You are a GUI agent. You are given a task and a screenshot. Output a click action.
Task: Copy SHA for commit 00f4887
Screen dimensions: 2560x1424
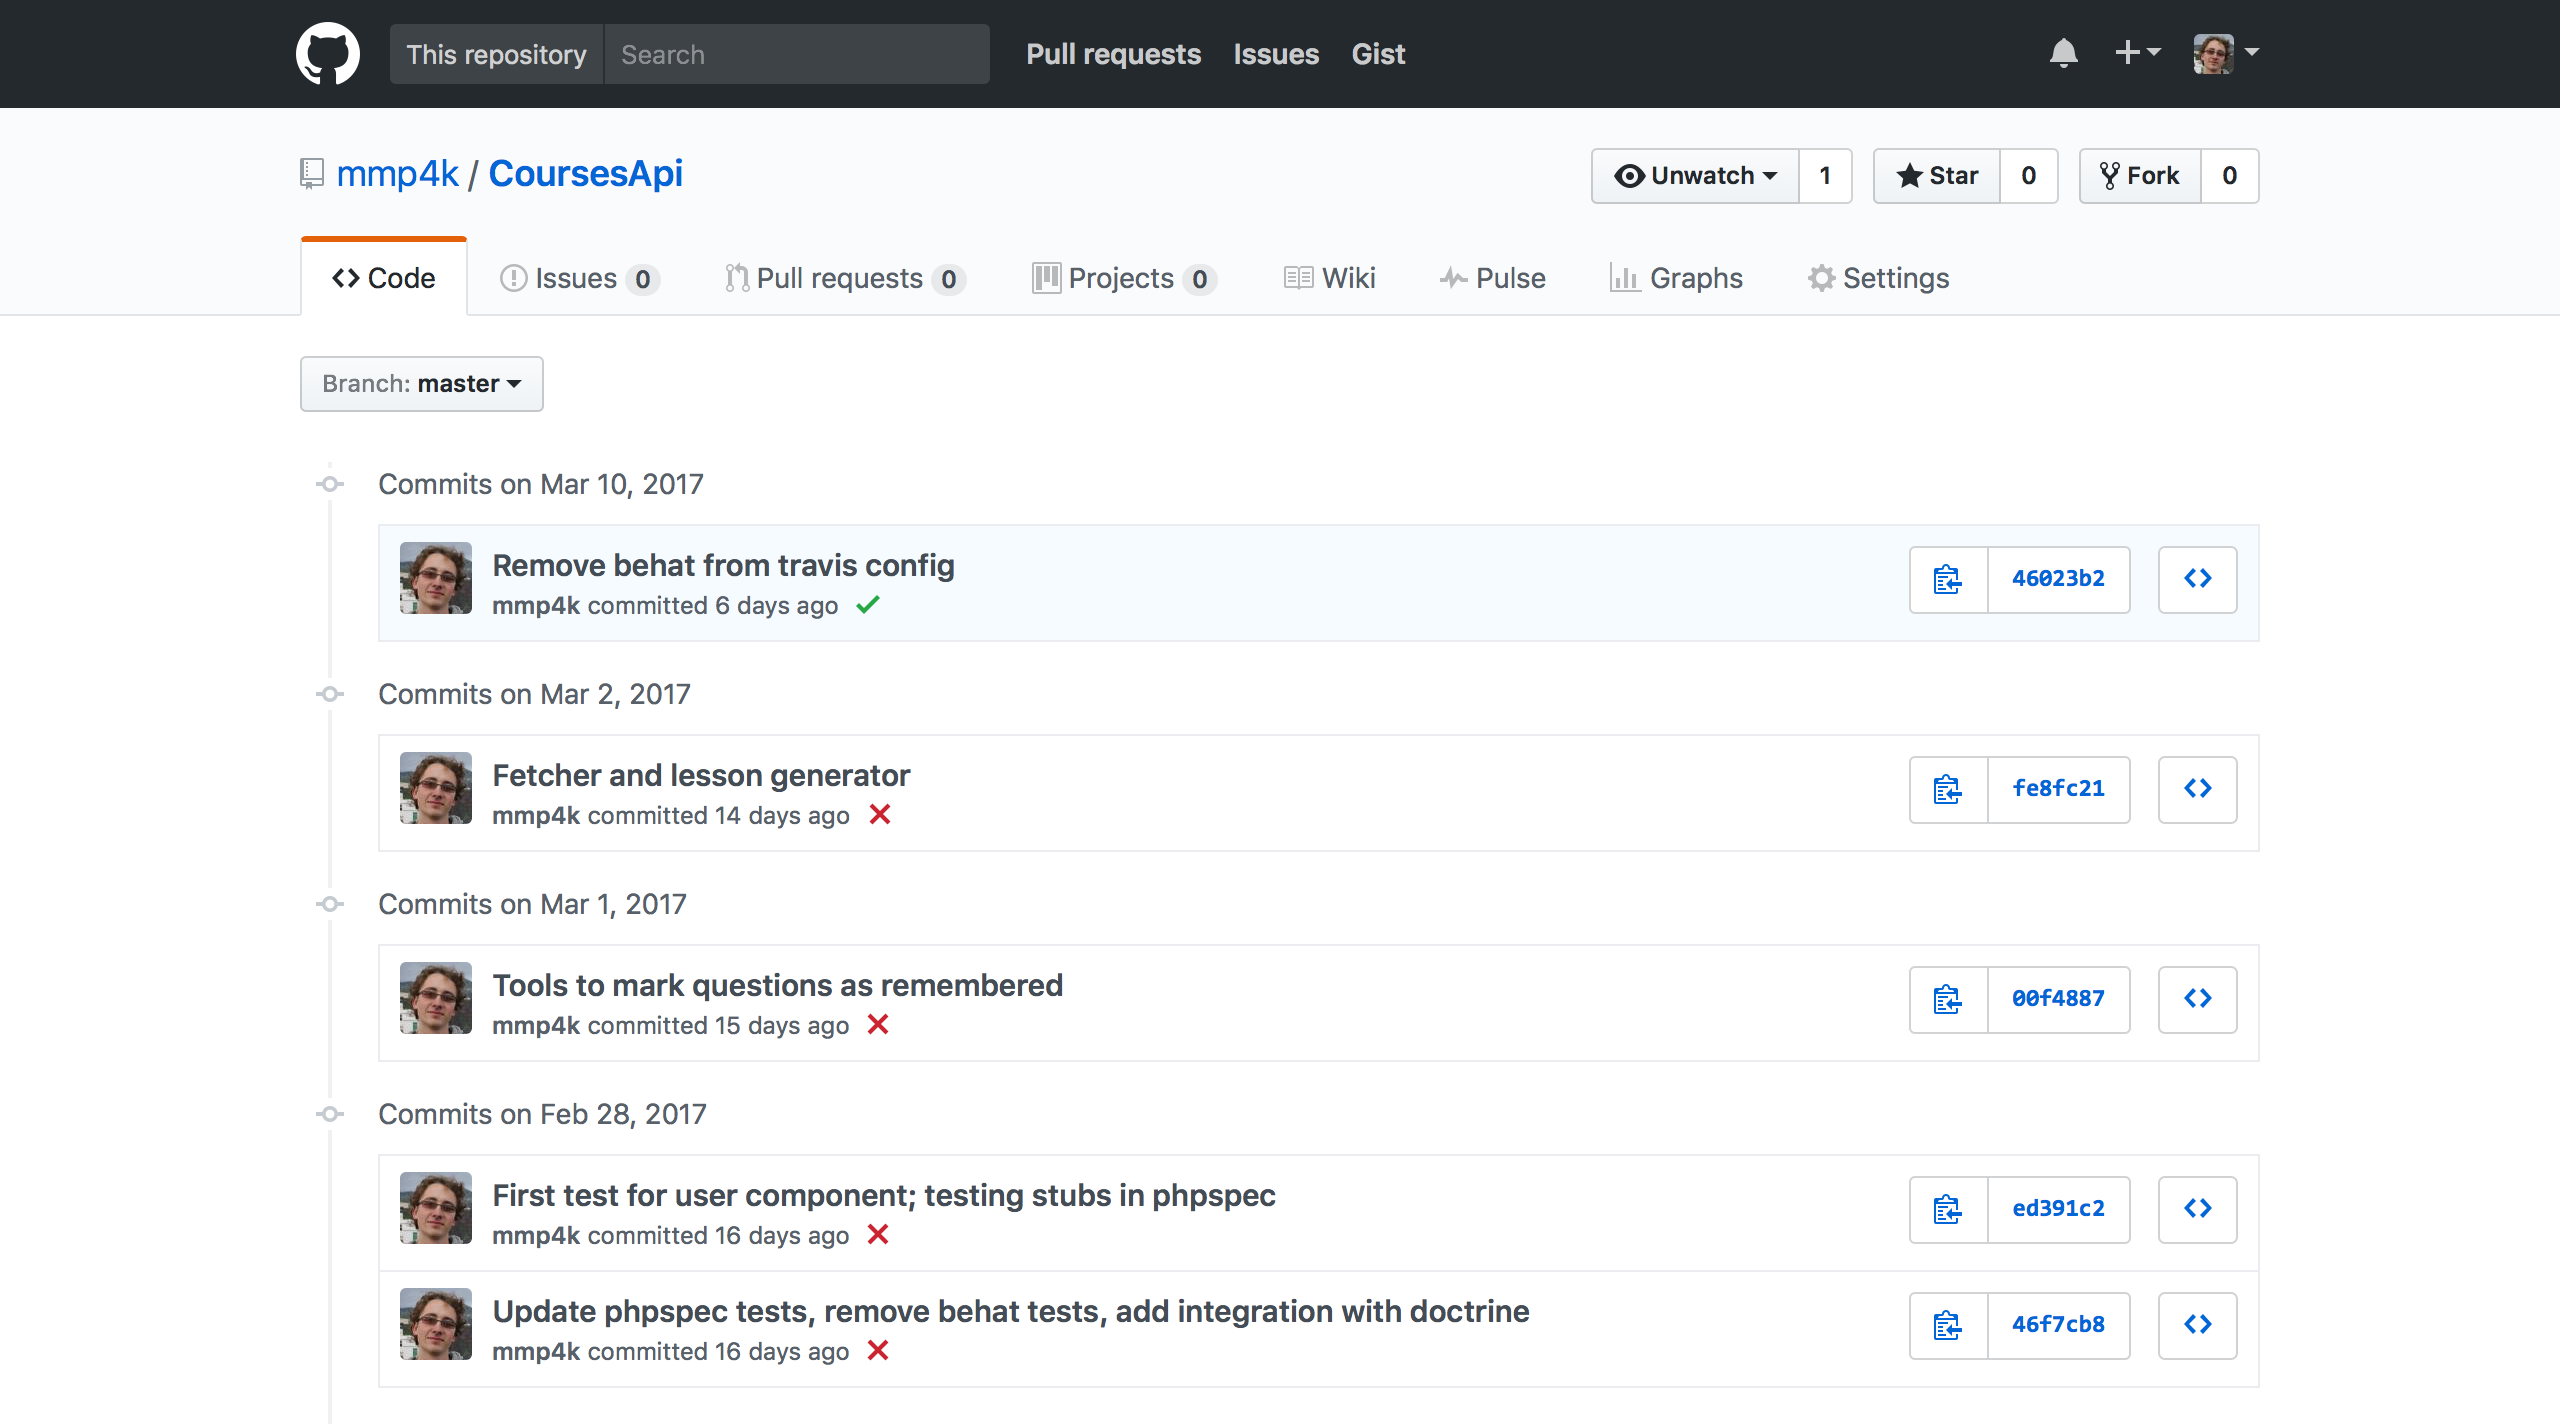tap(1947, 999)
